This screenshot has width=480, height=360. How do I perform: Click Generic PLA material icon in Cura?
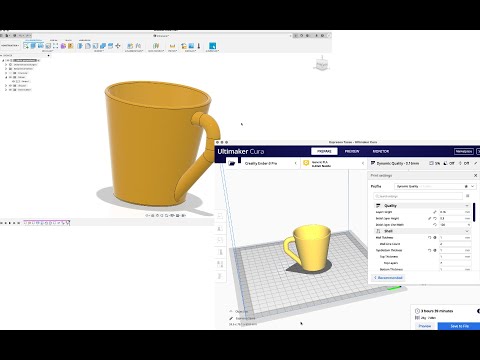coord(306,163)
